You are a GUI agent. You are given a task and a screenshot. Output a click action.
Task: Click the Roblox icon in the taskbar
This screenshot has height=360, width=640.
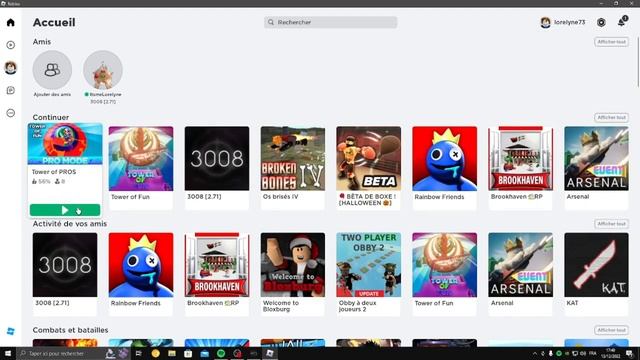(x=270, y=353)
